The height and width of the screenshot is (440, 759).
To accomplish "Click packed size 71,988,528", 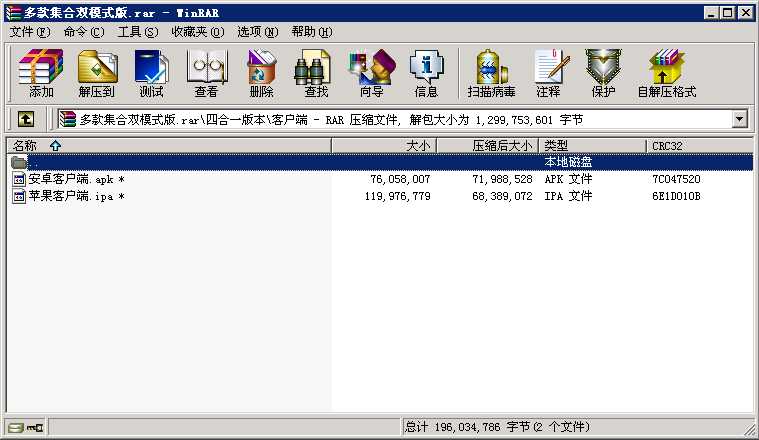I will click(x=502, y=179).
